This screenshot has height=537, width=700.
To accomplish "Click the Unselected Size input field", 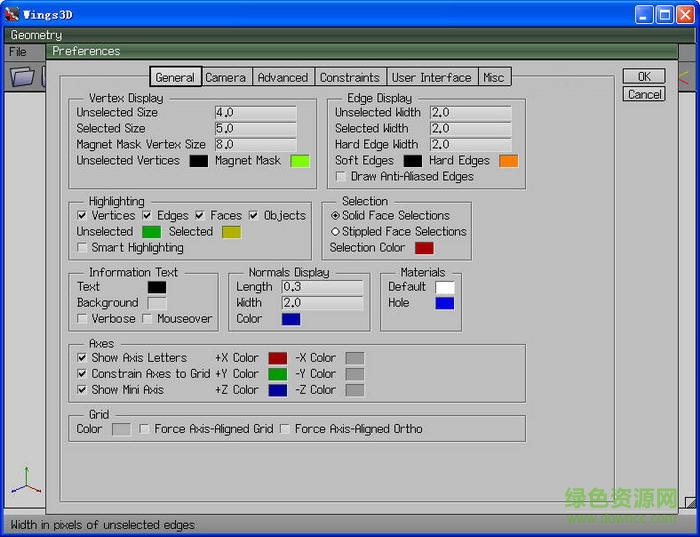I will point(255,113).
